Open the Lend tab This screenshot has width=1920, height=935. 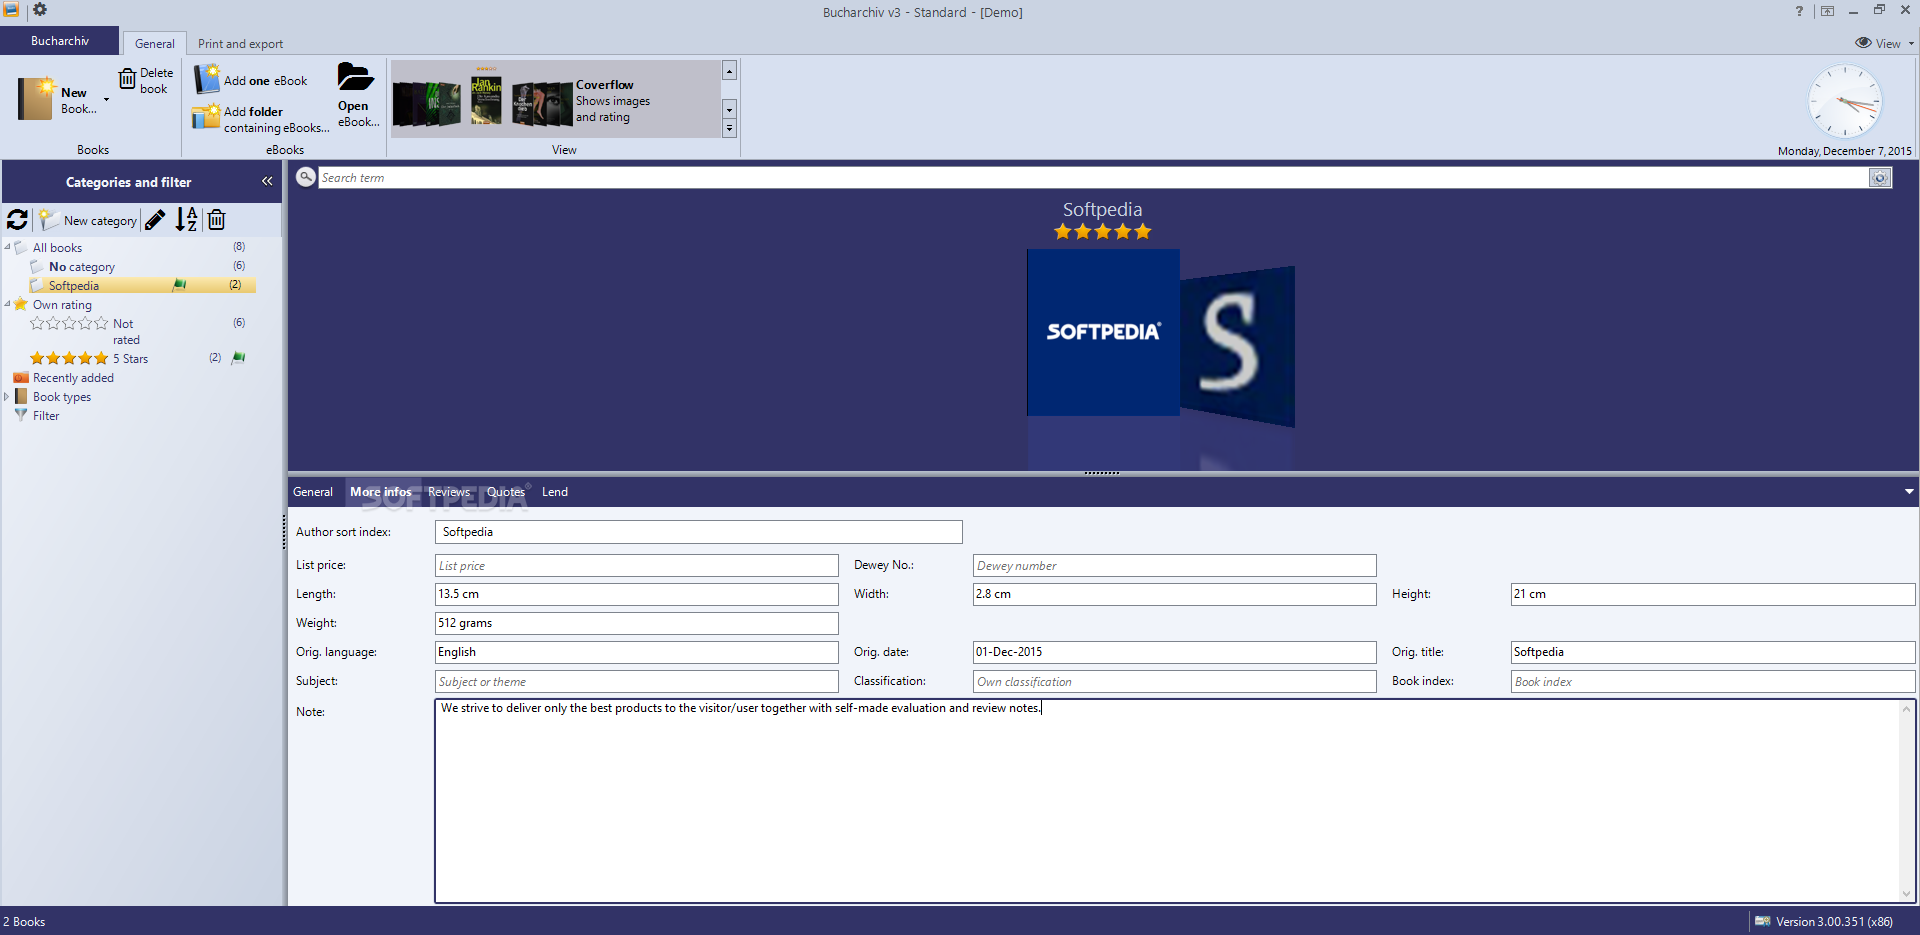click(555, 492)
